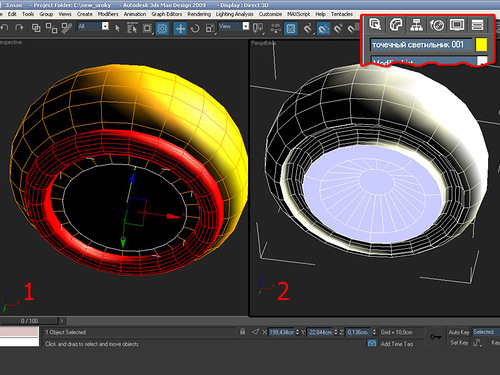Click the 0 / 100 time slider

click(x=29, y=321)
